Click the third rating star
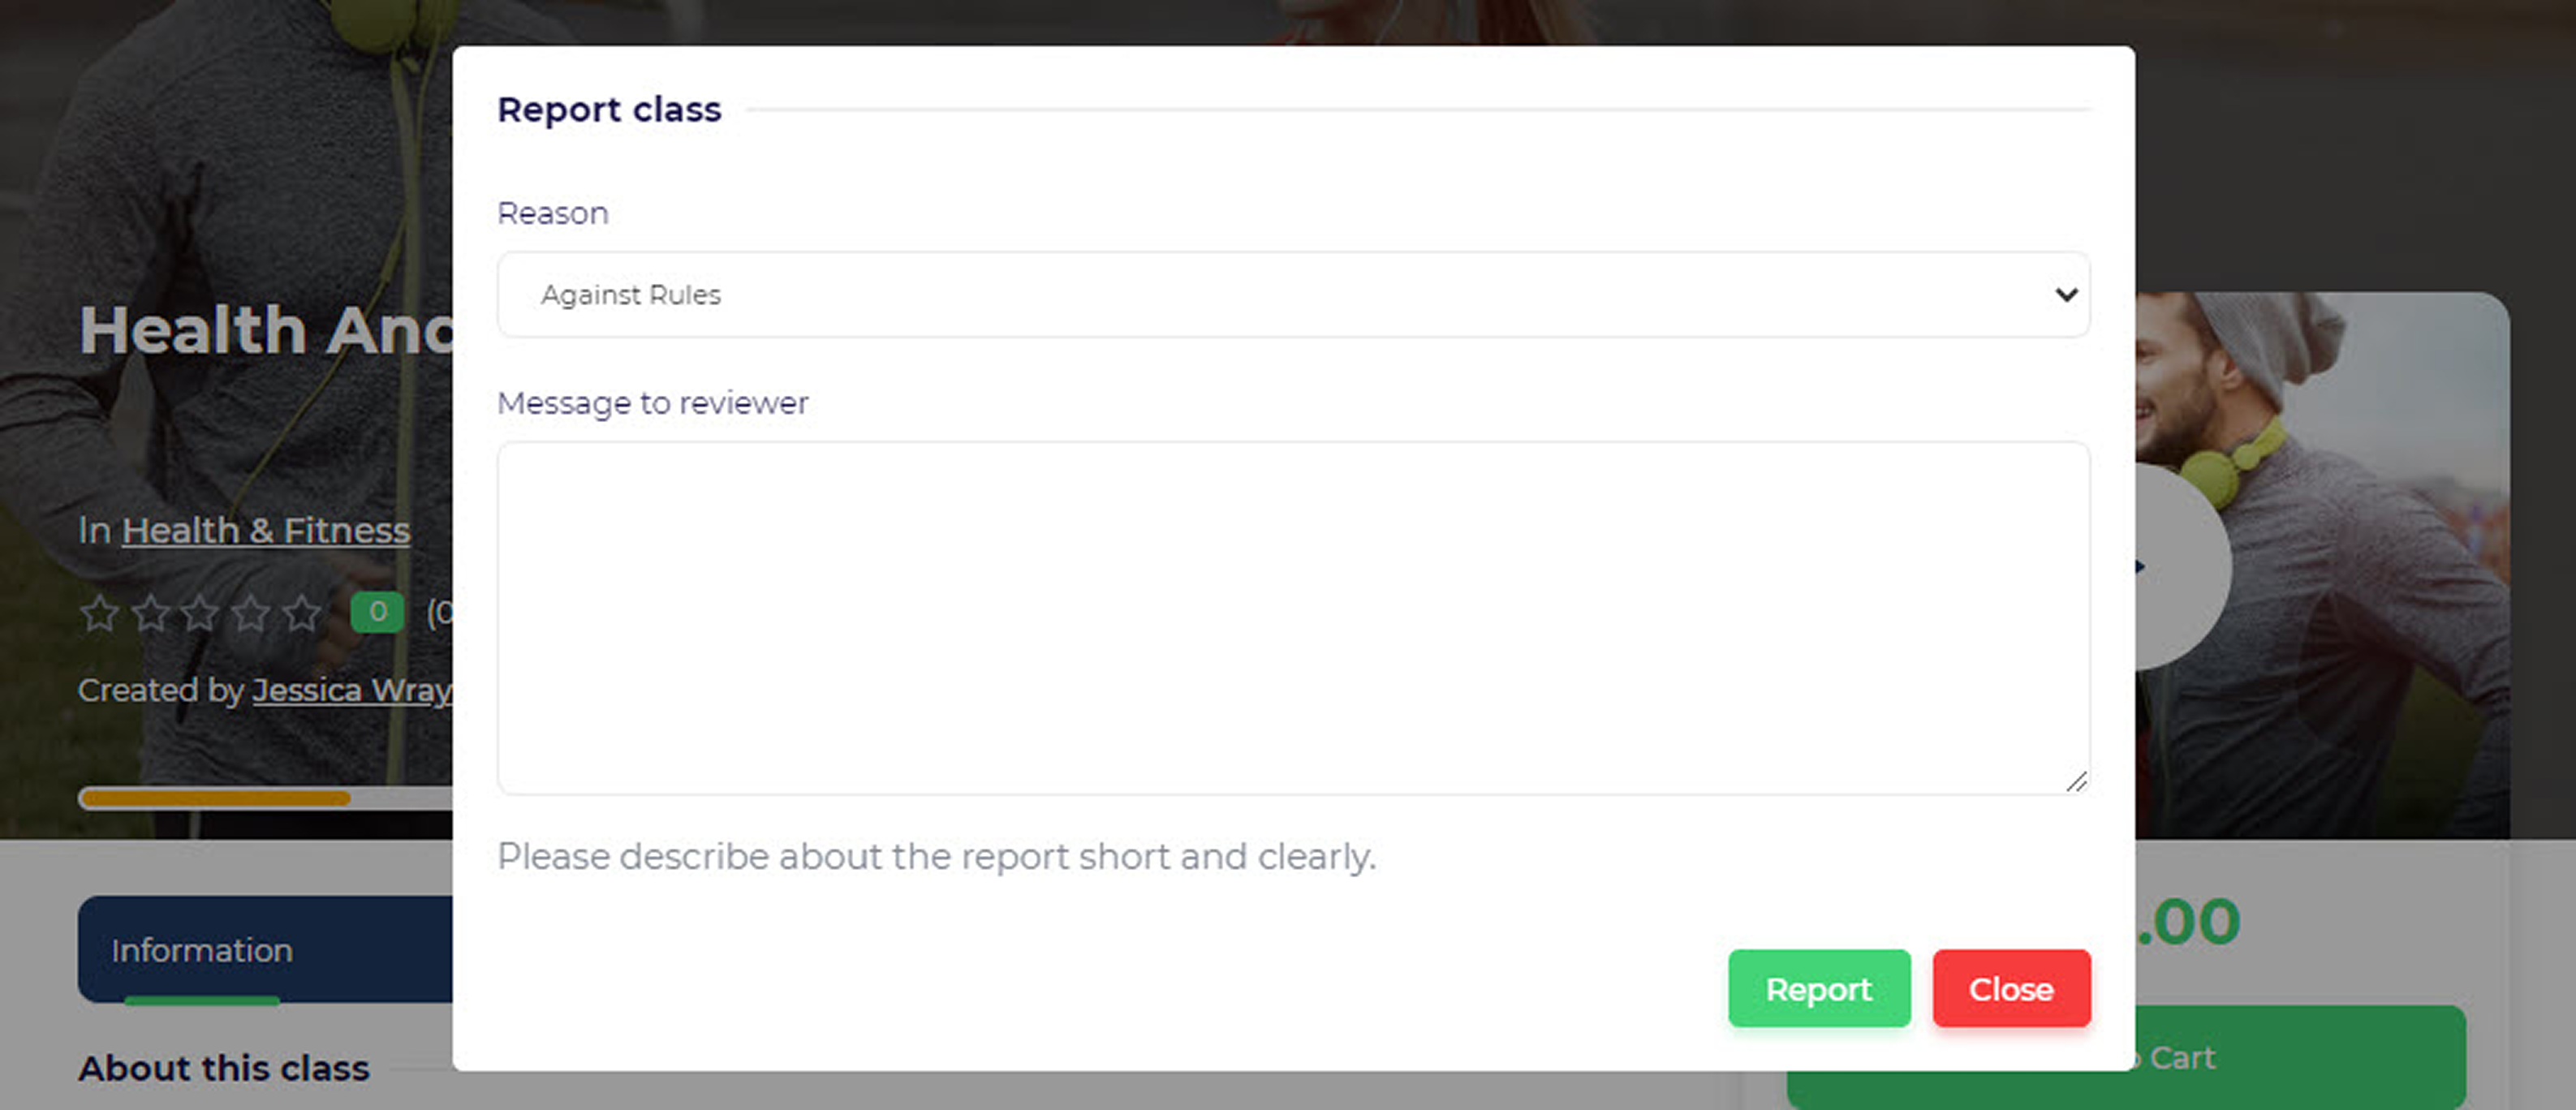Viewport: 2576px width, 1110px height. pyautogui.click(x=200, y=613)
